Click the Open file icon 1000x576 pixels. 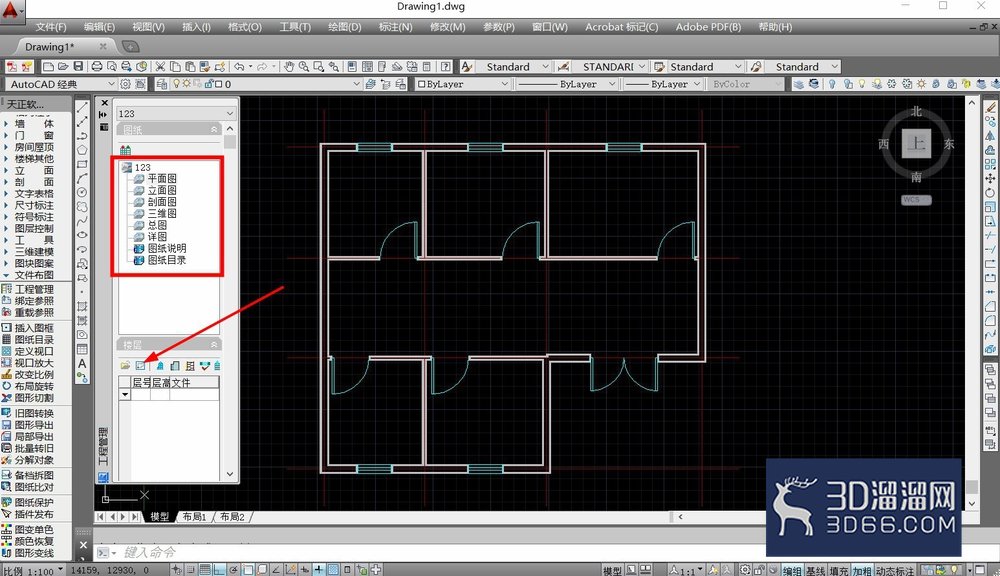coord(62,66)
